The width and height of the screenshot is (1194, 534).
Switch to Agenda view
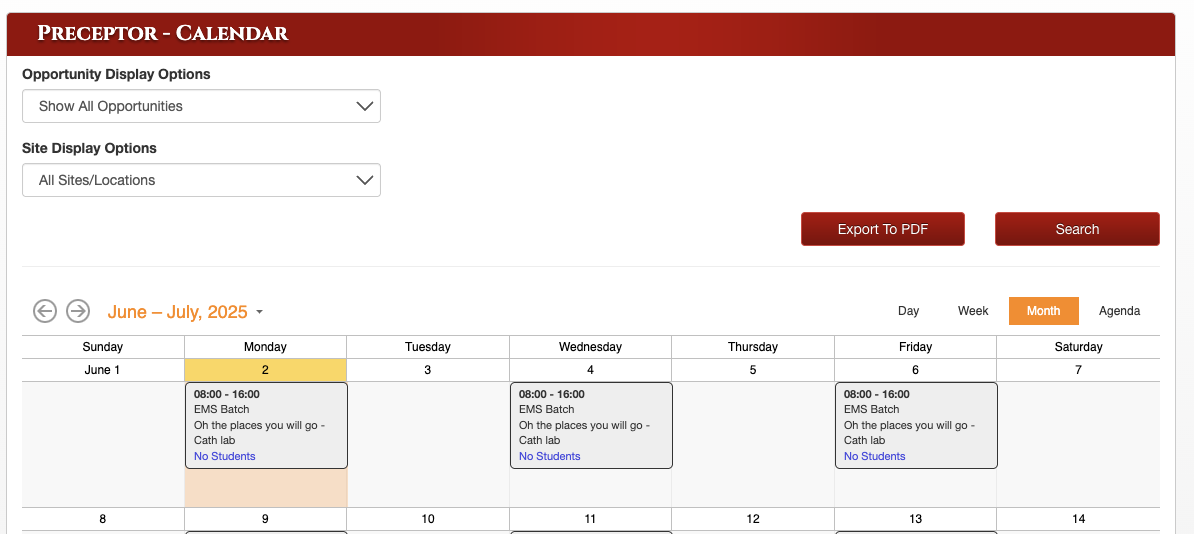1119,311
